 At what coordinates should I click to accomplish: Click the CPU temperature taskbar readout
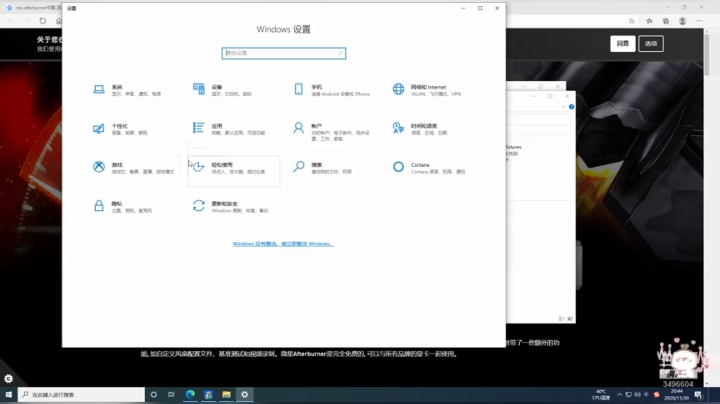601,395
